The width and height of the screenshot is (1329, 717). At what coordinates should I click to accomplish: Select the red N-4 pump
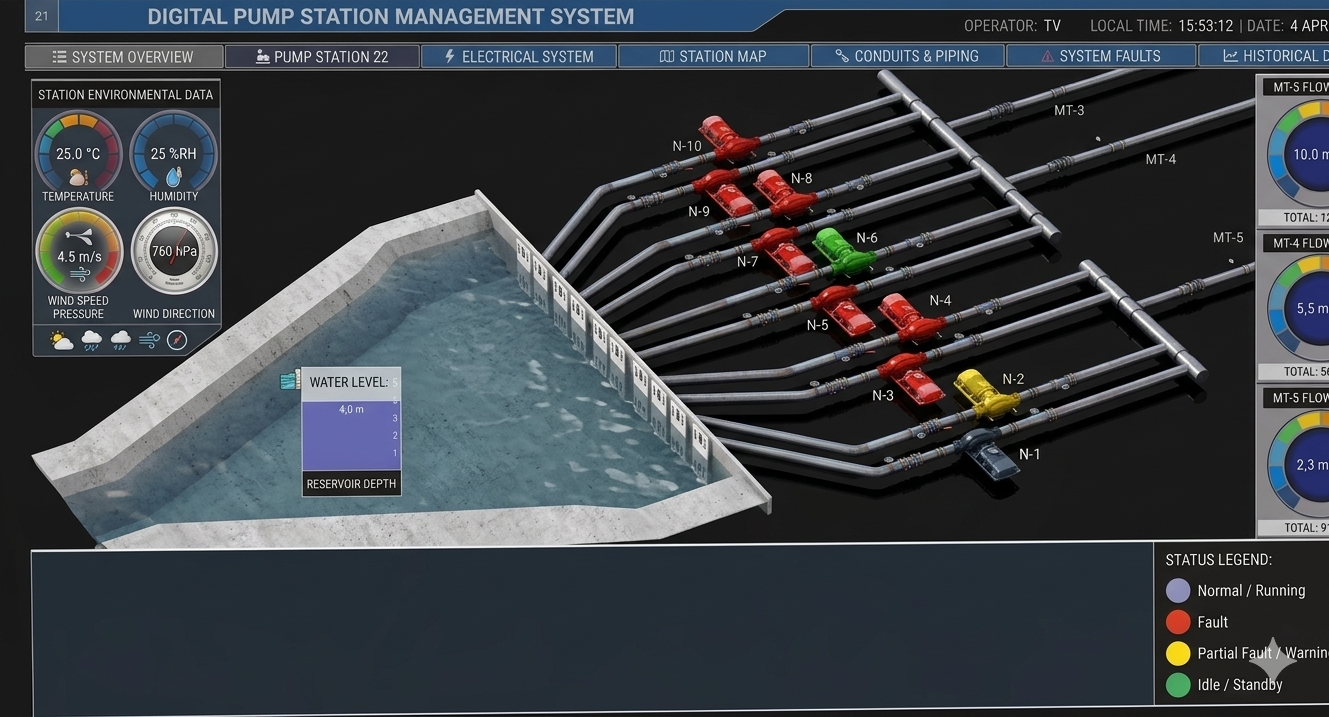coord(911,317)
